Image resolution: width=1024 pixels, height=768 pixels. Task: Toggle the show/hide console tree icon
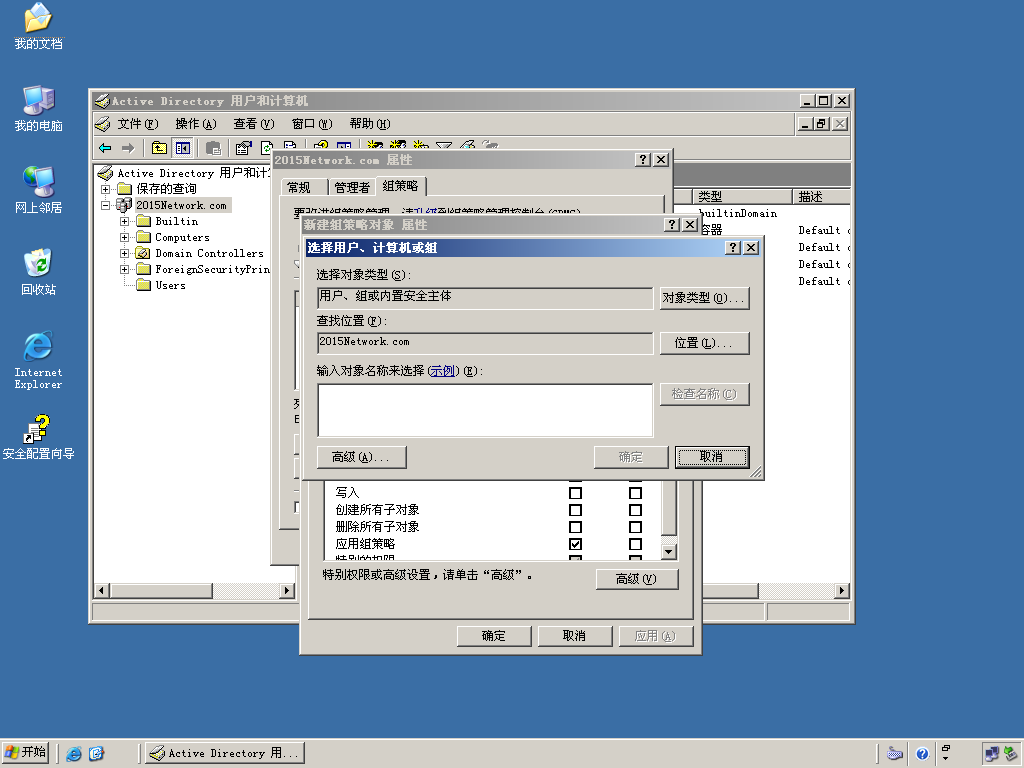(183, 148)
